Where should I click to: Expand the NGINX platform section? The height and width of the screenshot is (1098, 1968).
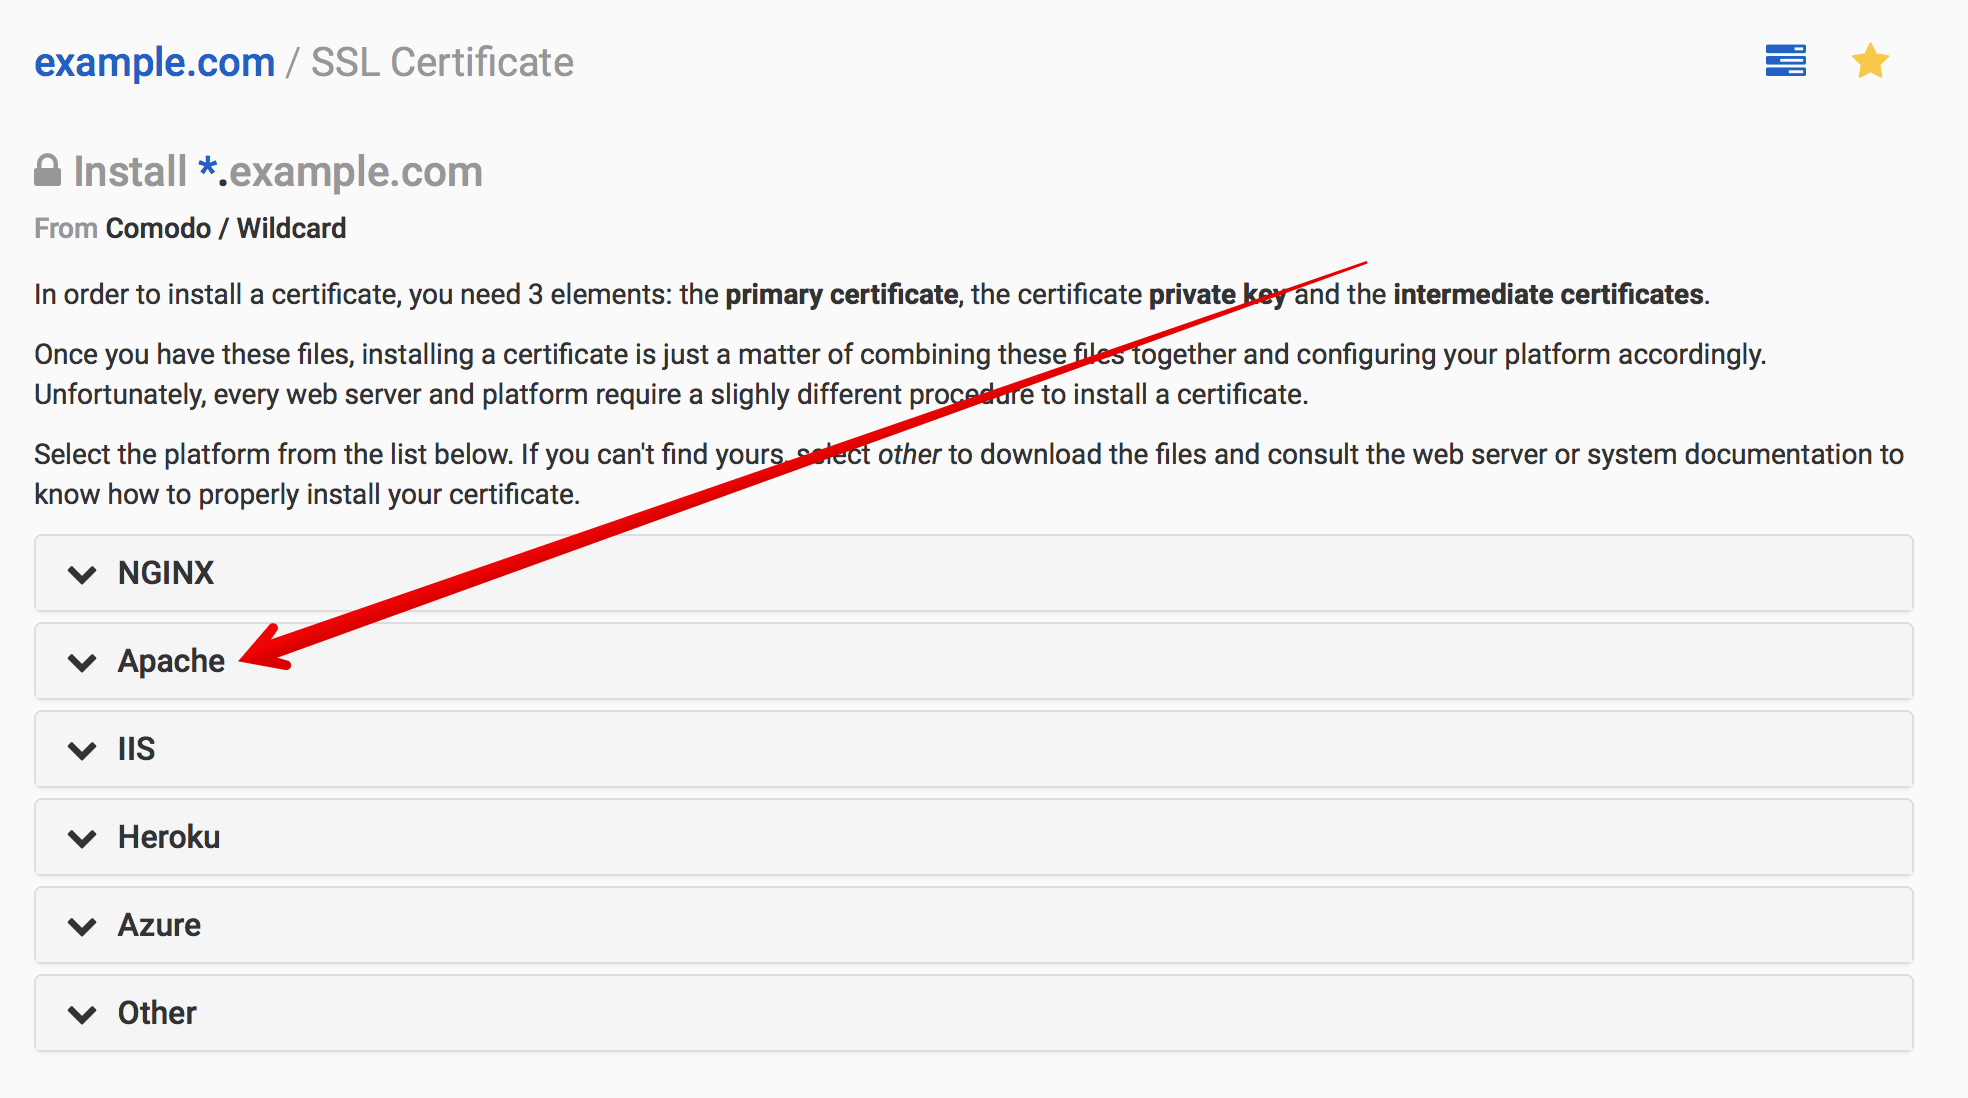(973, 573)
